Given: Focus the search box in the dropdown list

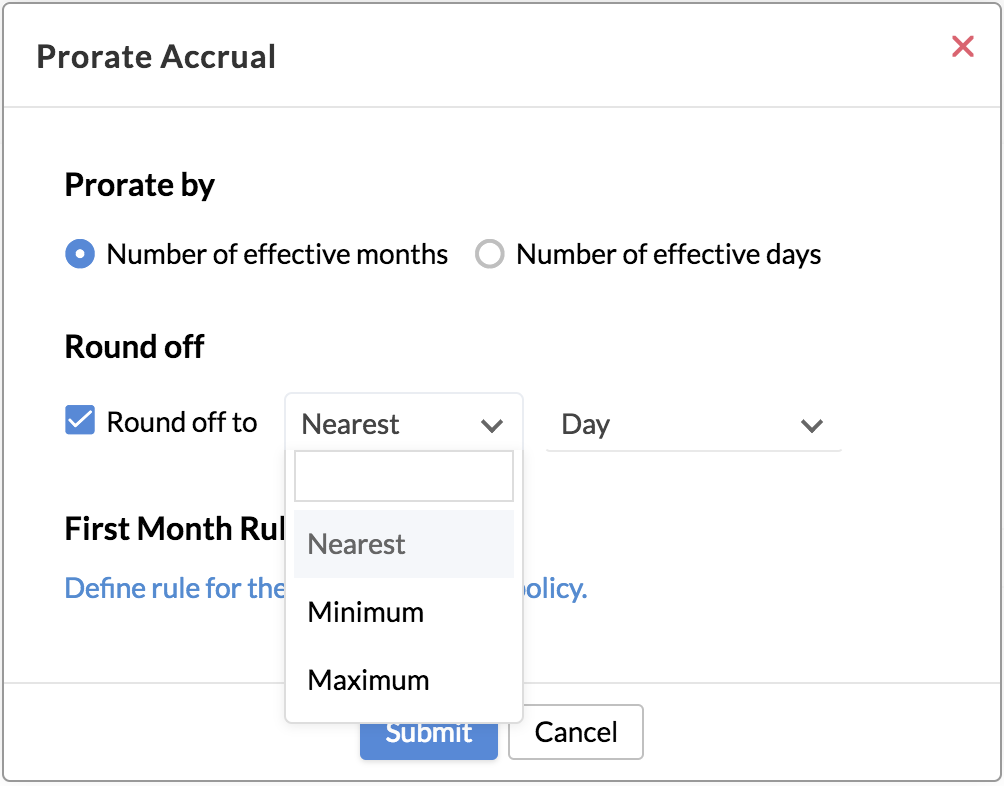Looking at the screenshot, I should [403, 476].
